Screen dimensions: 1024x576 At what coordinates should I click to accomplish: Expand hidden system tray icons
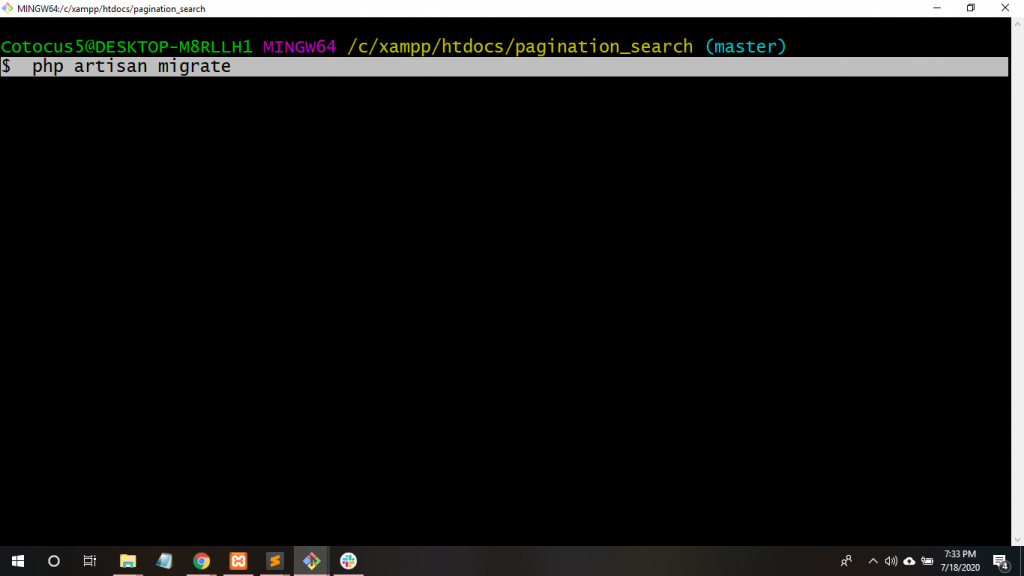point(872,561)
